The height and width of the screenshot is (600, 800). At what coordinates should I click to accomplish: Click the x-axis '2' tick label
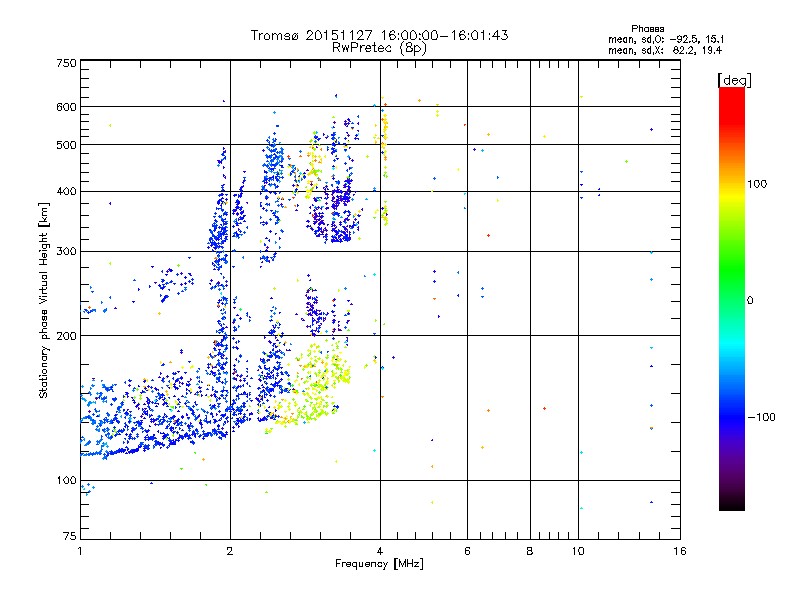tap(230, 551)
